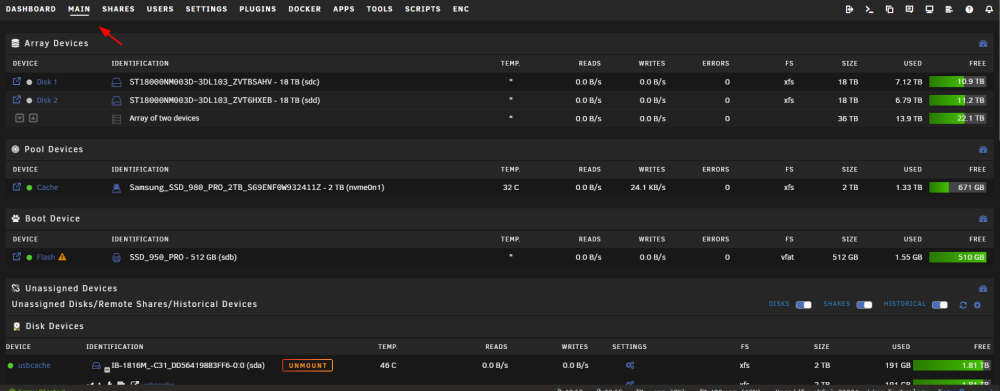
Task: Open the feedback speech-bubble icon
Action: (909, 10)
